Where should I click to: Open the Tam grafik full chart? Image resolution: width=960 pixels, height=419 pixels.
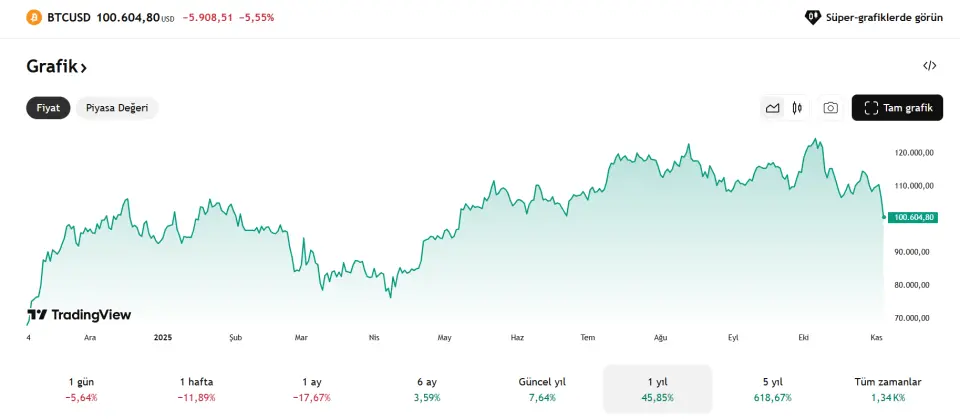(x=897, y=108)
